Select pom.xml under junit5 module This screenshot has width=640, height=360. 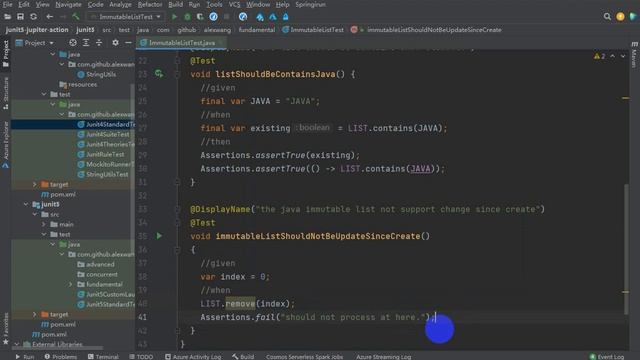coord(58,324)
